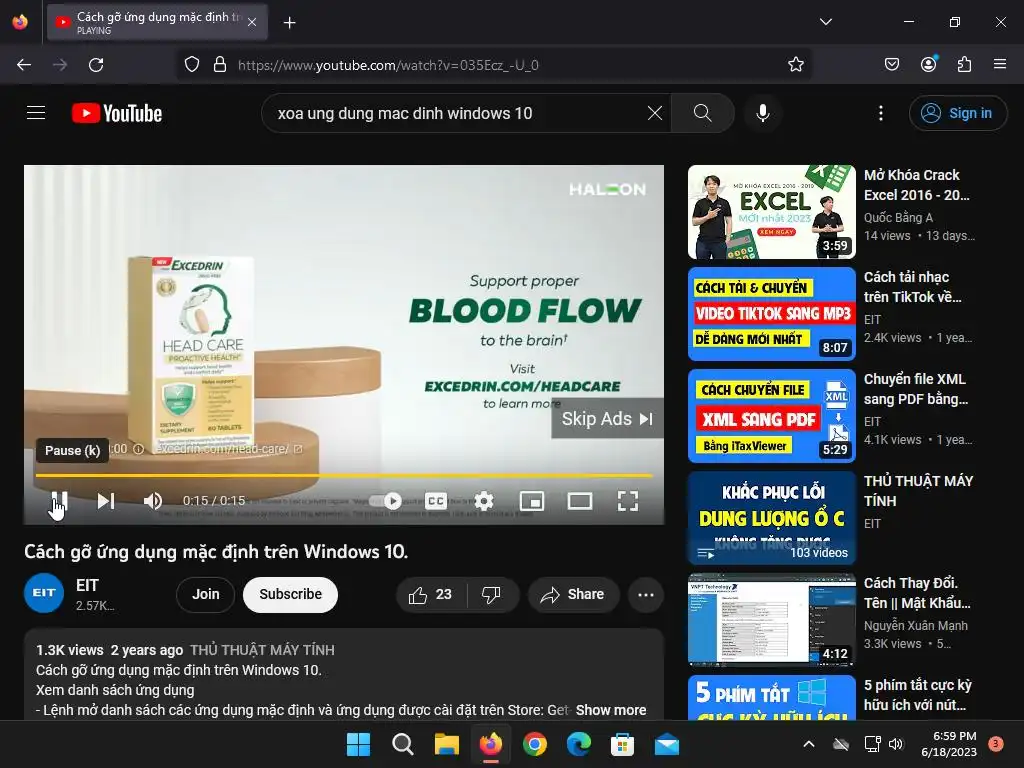Image resolution: width=1024 pixels, height=768 pixels.
Task: Open the TikTok sang MP3 video thumbnail
Action: [772, 313]
